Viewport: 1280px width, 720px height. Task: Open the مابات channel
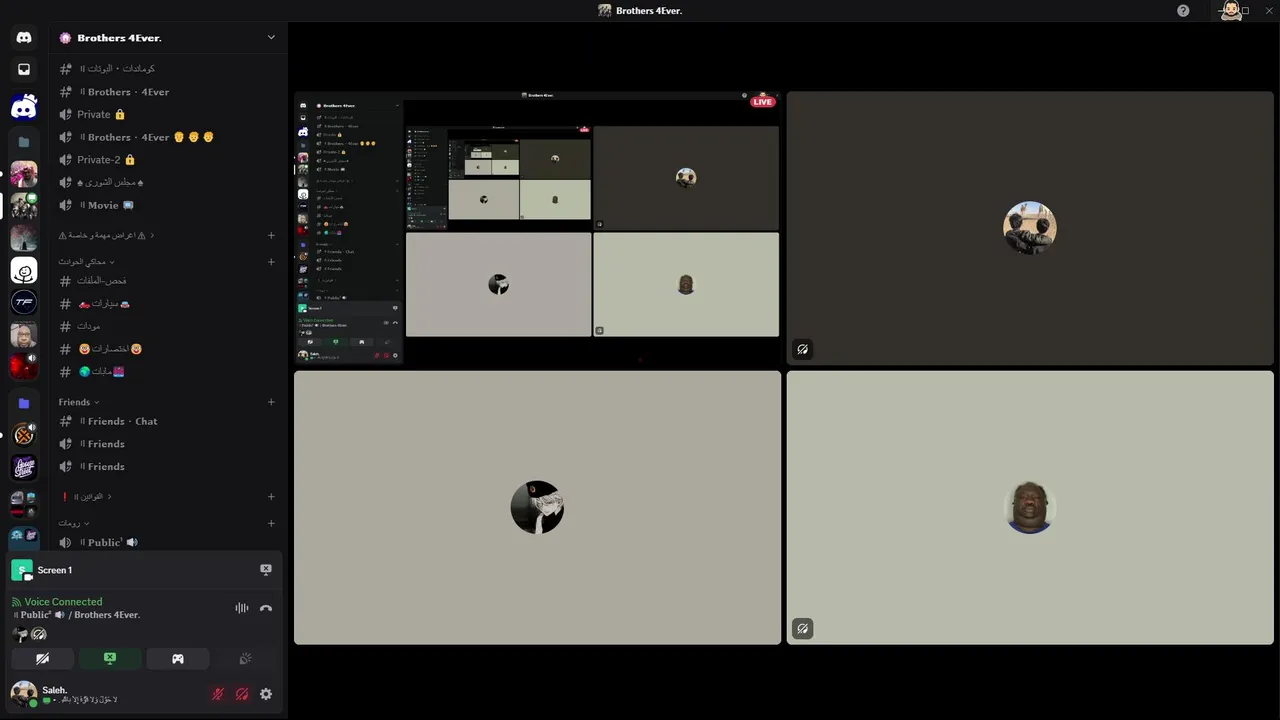coord(167,372)
